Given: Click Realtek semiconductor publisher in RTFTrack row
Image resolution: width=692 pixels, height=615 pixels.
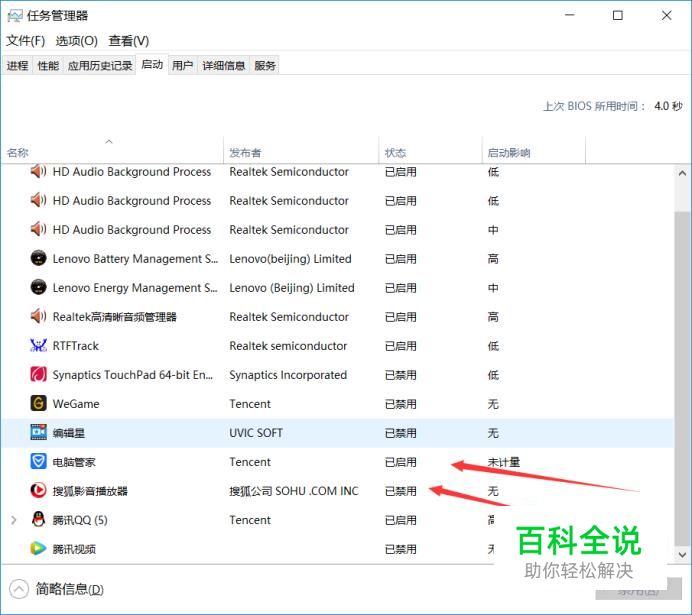Looking at the screenshot, I should 288,346.
